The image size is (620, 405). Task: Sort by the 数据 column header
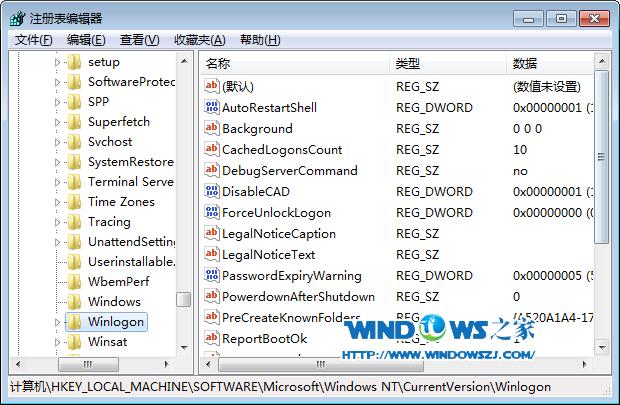[x=550, y=63]
